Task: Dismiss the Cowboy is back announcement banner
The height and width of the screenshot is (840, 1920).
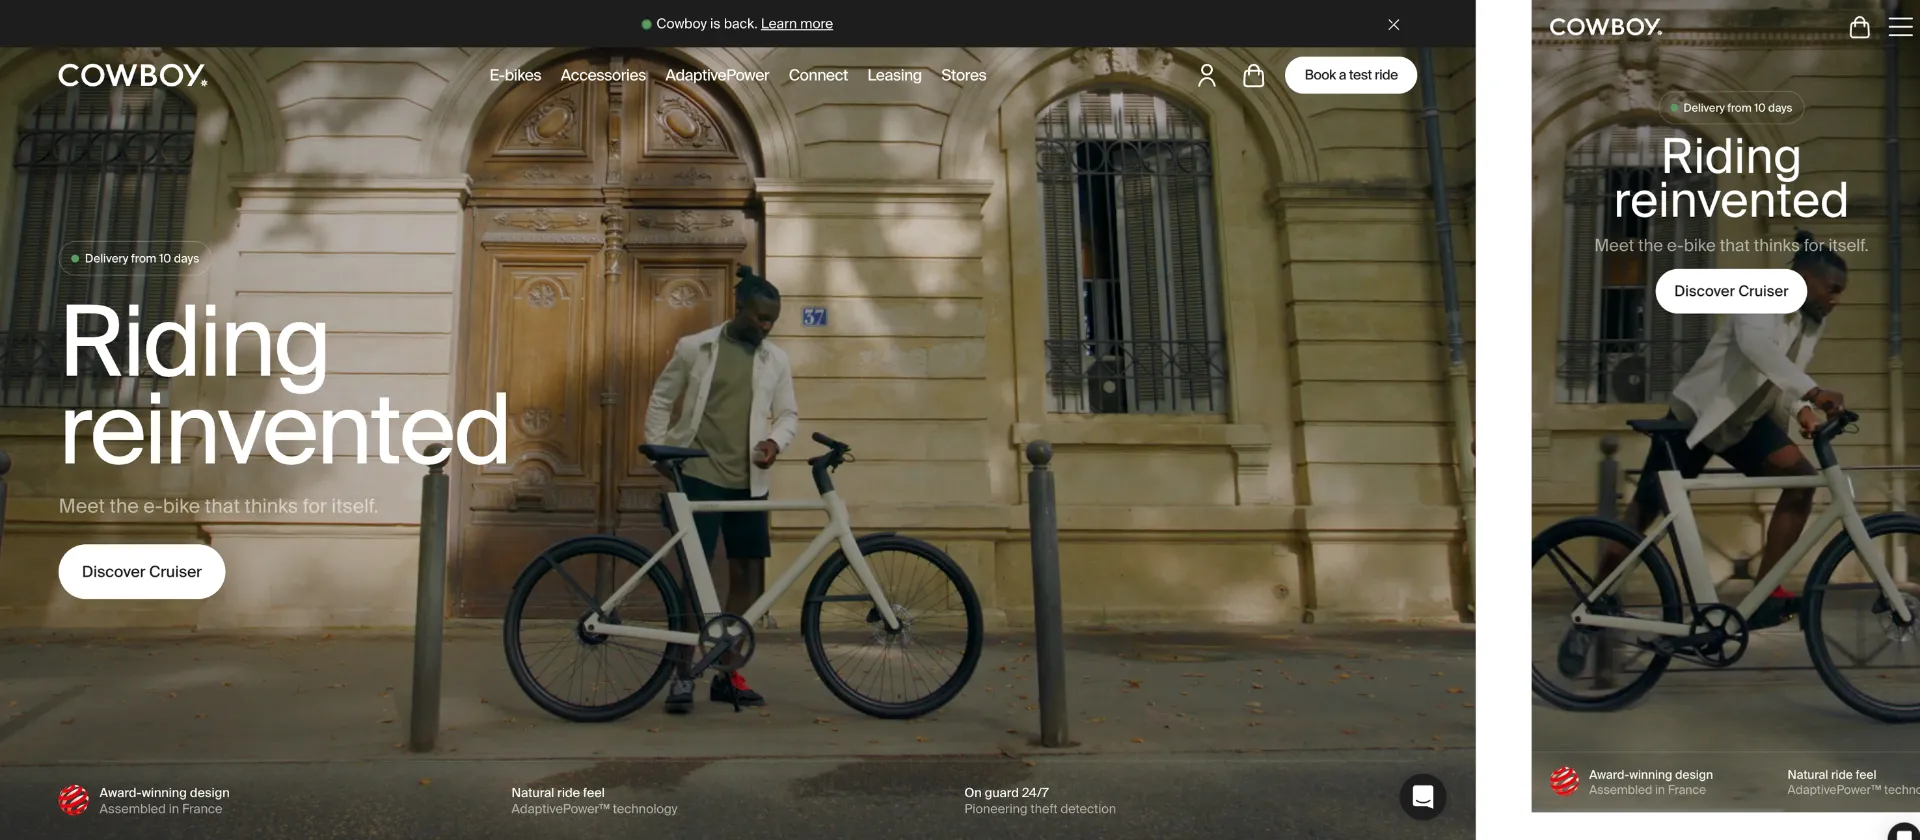Action: click(x=1393, y=24)
